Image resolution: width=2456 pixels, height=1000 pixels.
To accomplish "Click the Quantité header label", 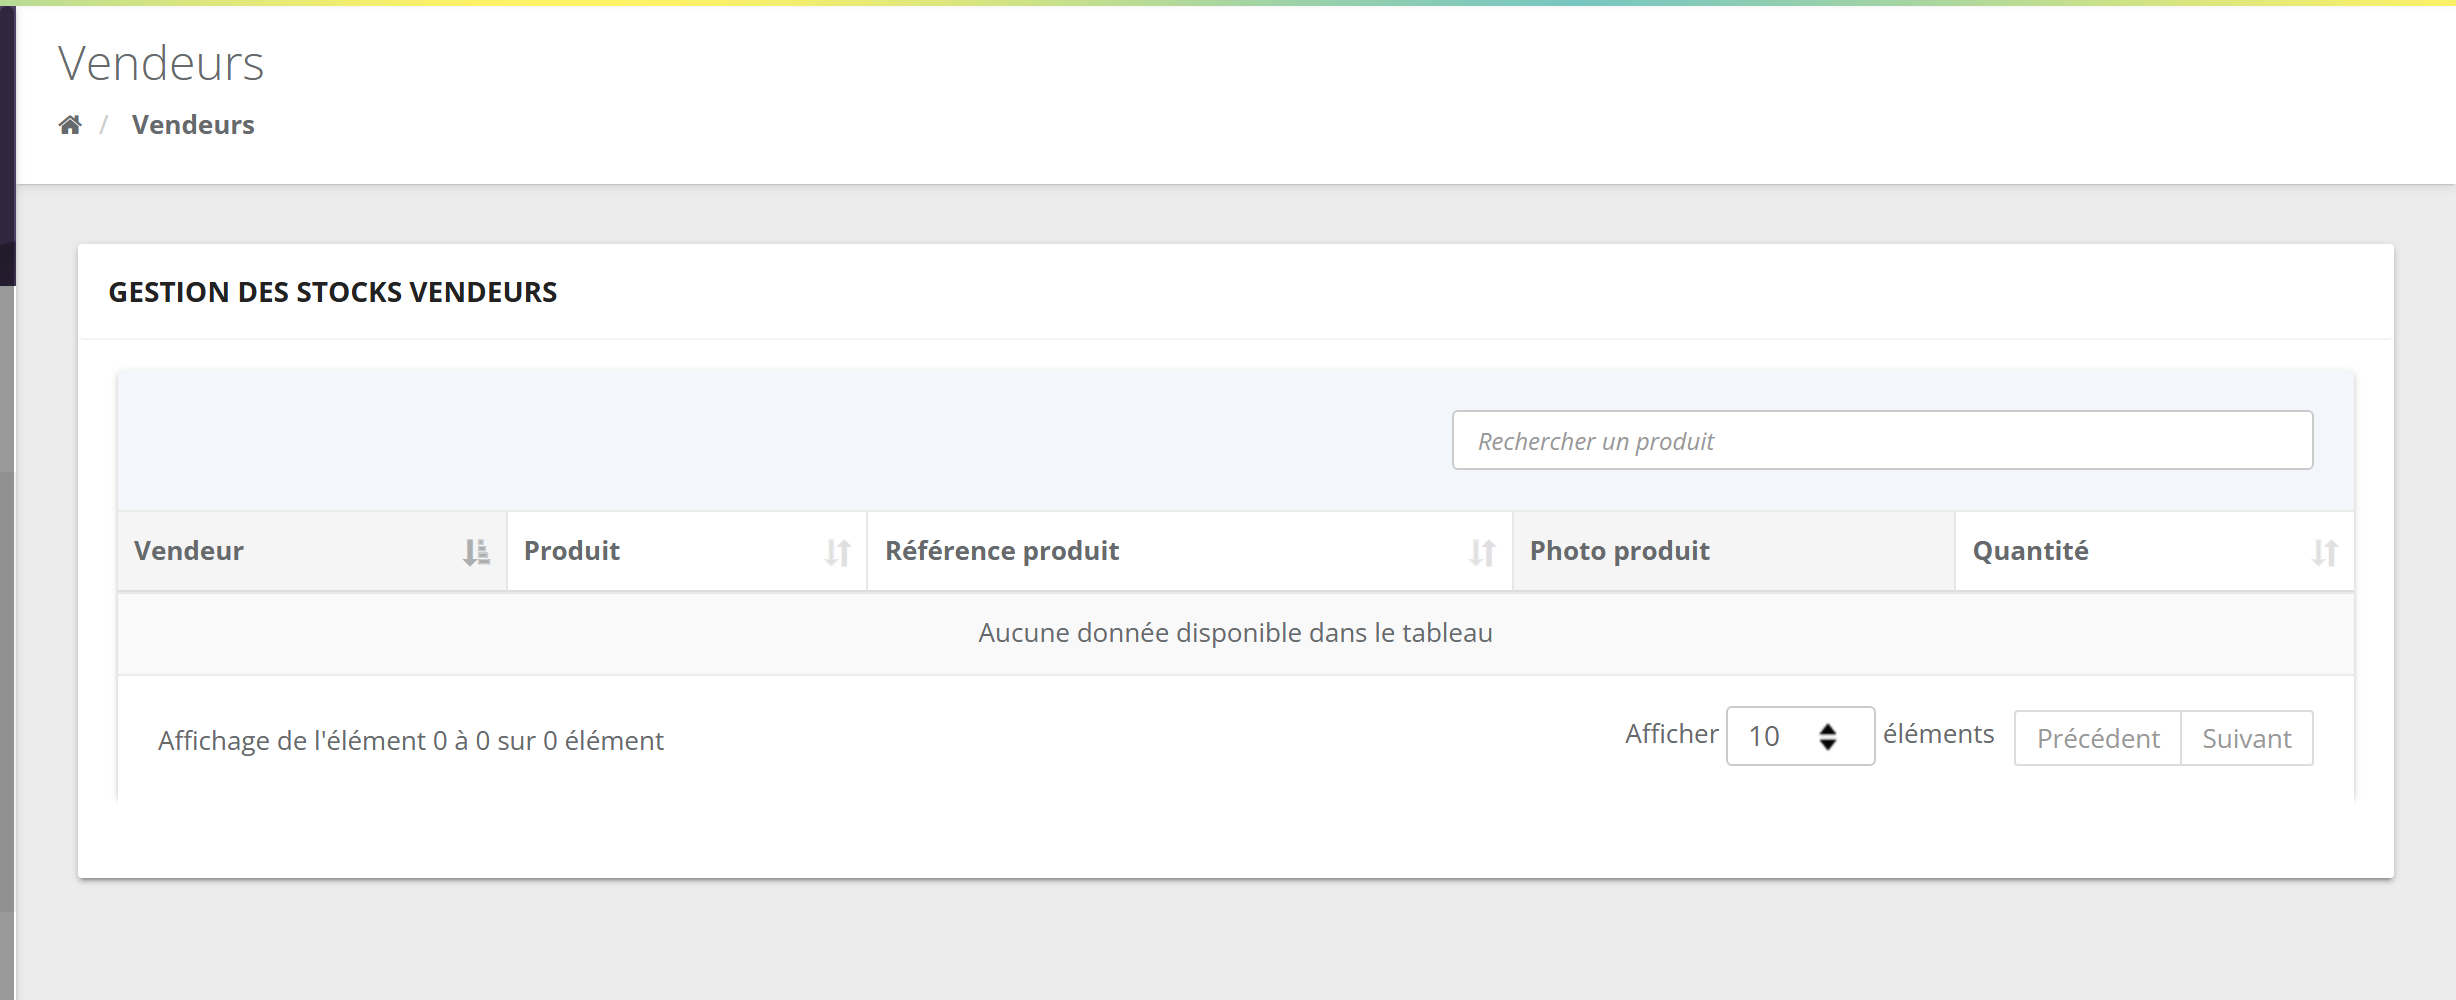I will tap(2030, 551).
